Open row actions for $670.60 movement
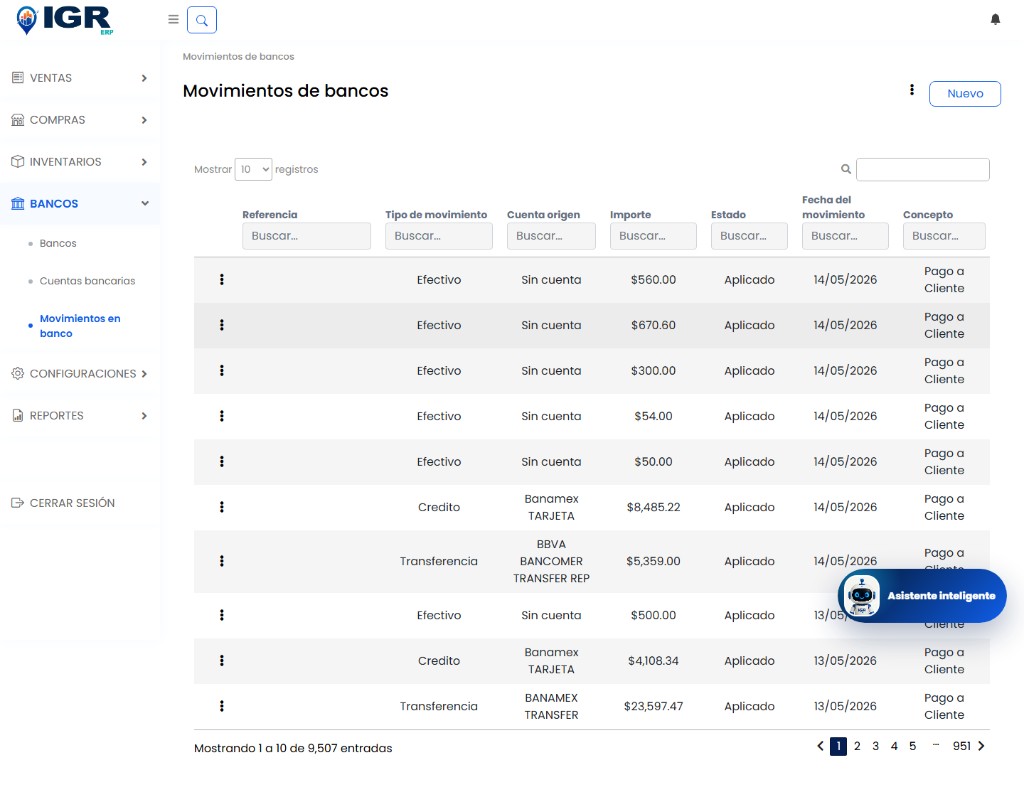Image resolution: width=1024 pixels, height=797 pixels. click(222, 325)
